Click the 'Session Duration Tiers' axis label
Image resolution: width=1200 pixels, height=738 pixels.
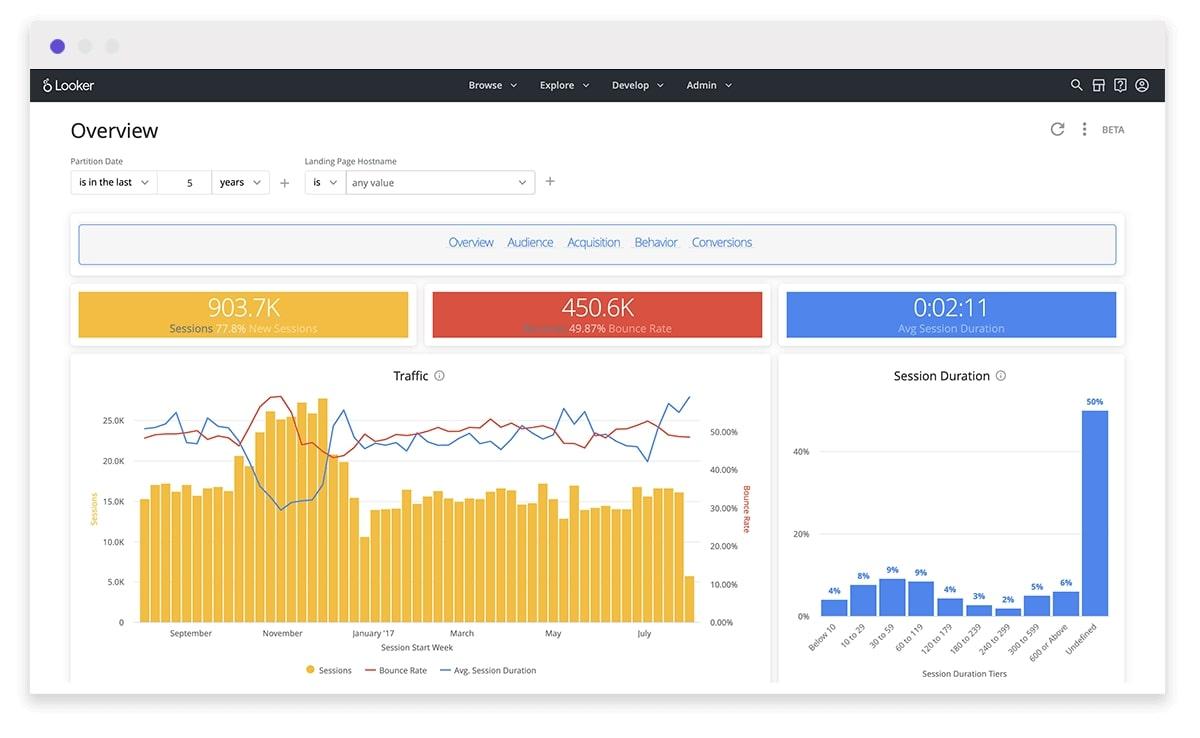964,674
